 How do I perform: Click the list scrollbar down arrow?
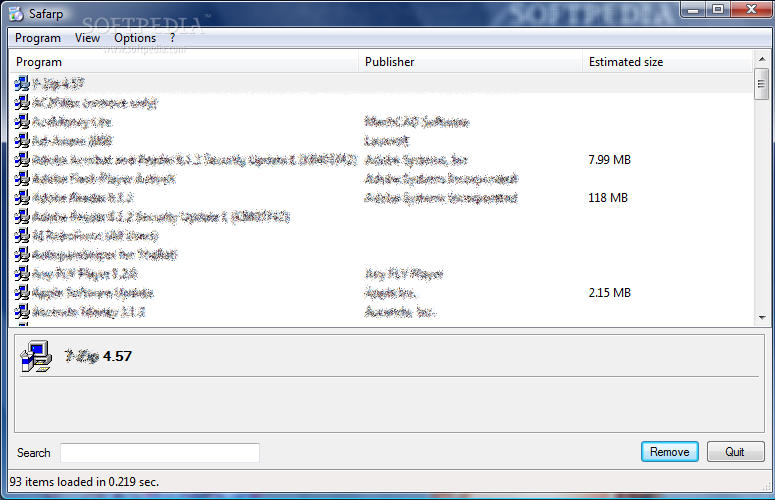coord(762,317)
